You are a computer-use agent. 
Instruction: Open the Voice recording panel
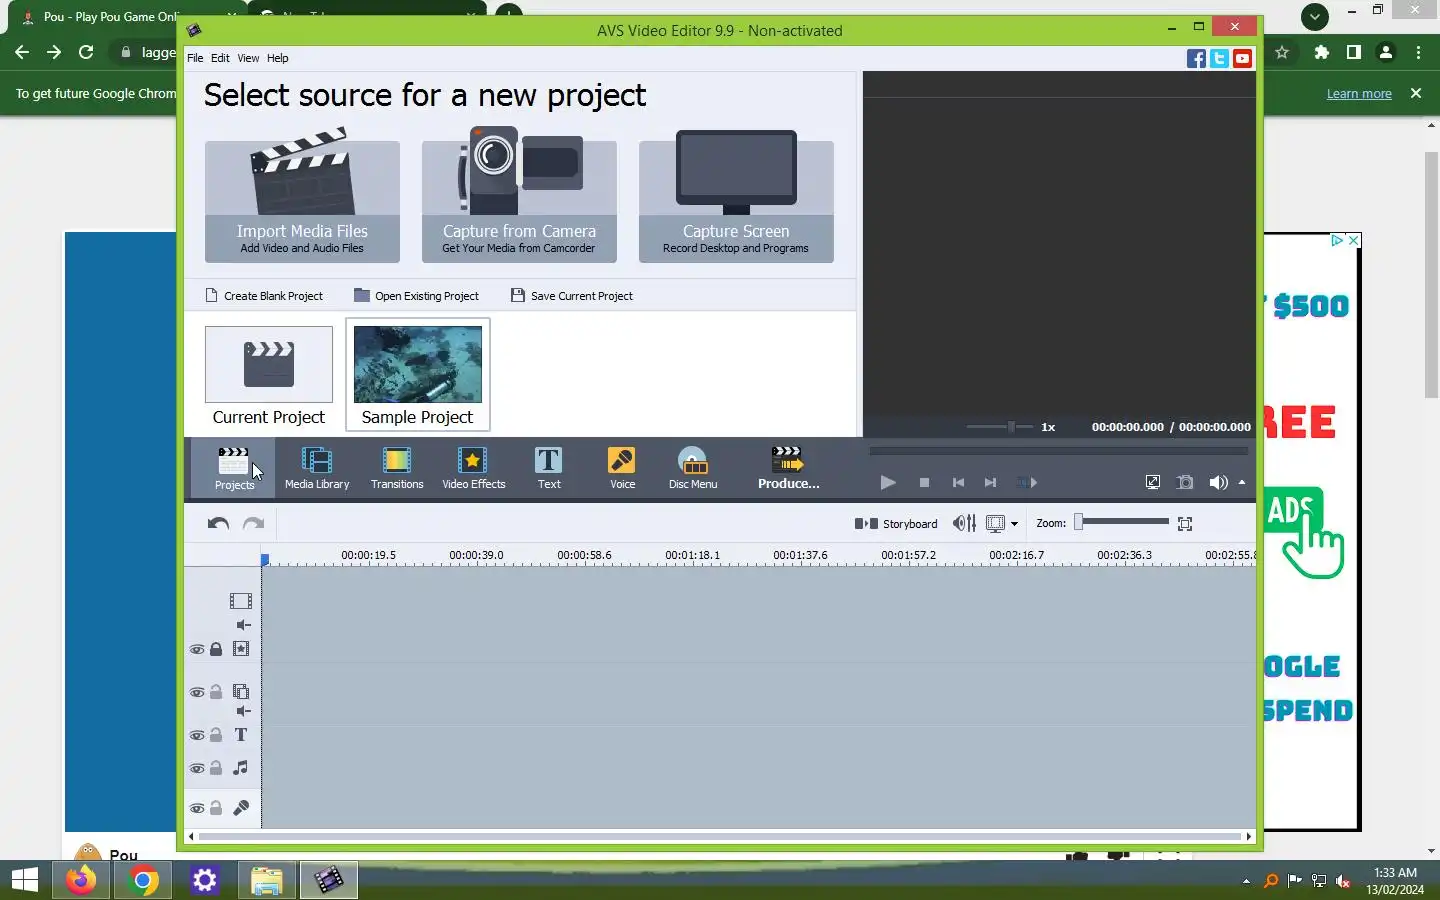622,468
